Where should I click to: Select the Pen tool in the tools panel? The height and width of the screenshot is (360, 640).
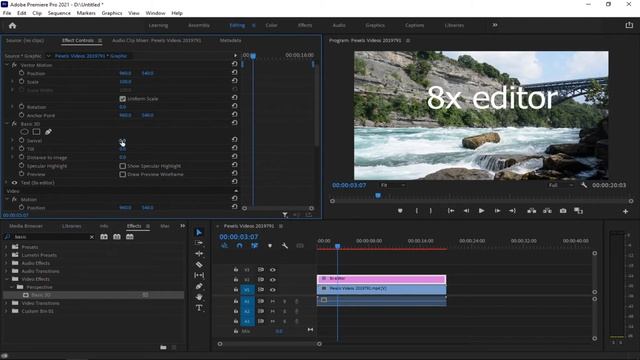click(199, 286)
